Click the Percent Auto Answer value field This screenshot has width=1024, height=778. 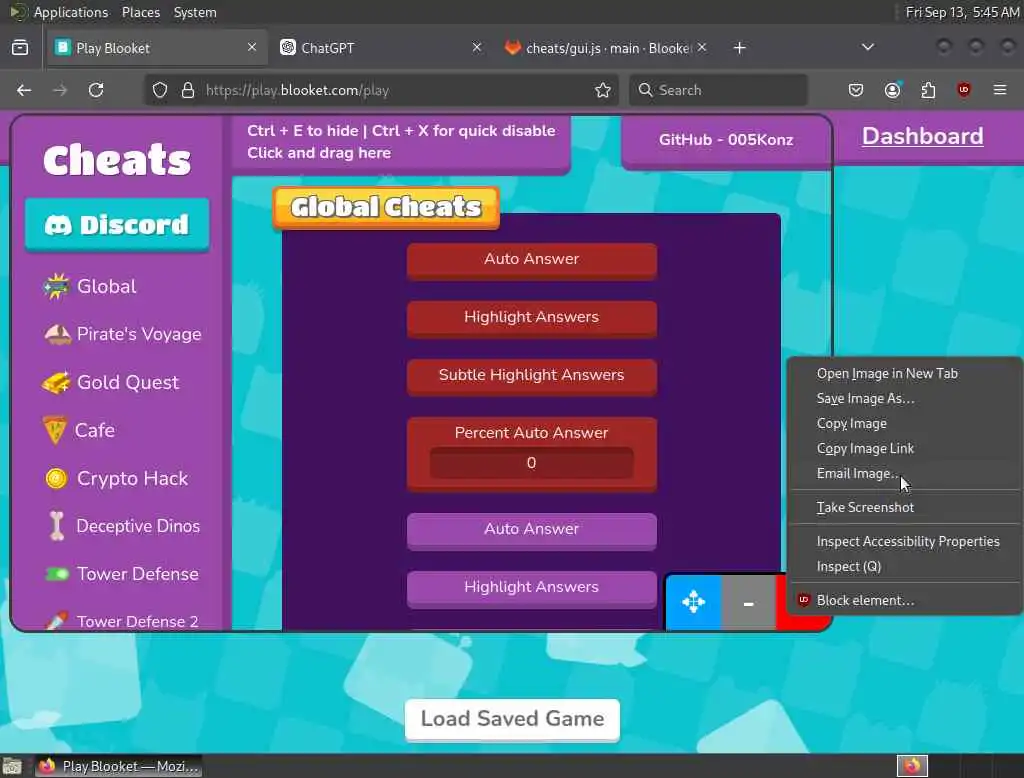point(532,462)
